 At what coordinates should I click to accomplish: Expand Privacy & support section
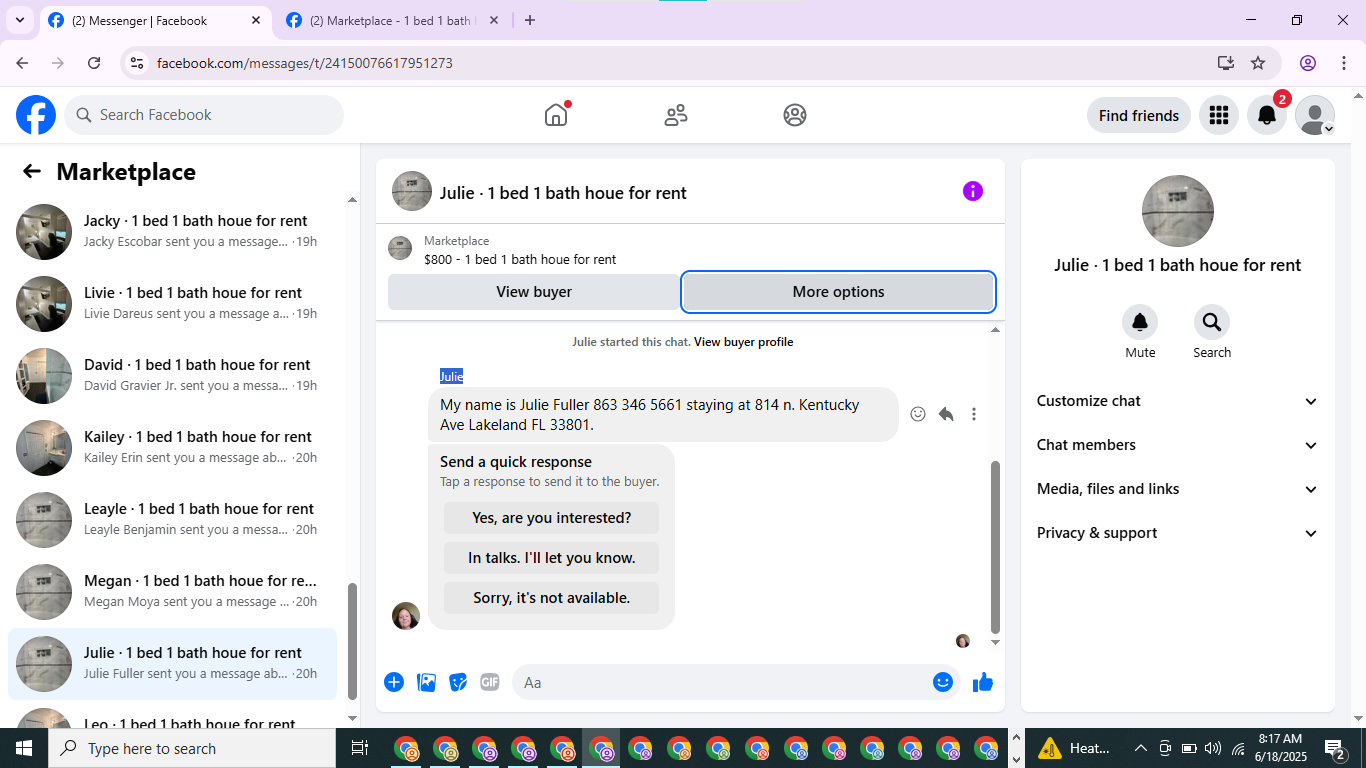(x=1178, y=533)
